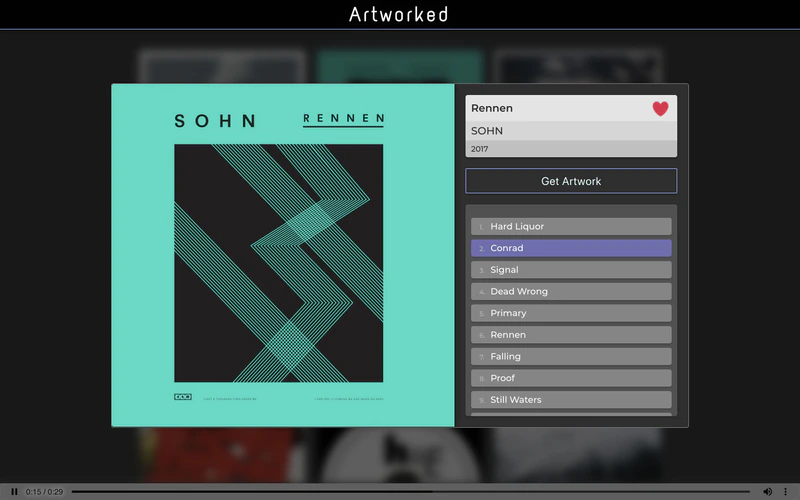The height and width of the screenshot is (500, 800).
Task: Unfavorite the album with the red heart icon
Action: [660, 109]
